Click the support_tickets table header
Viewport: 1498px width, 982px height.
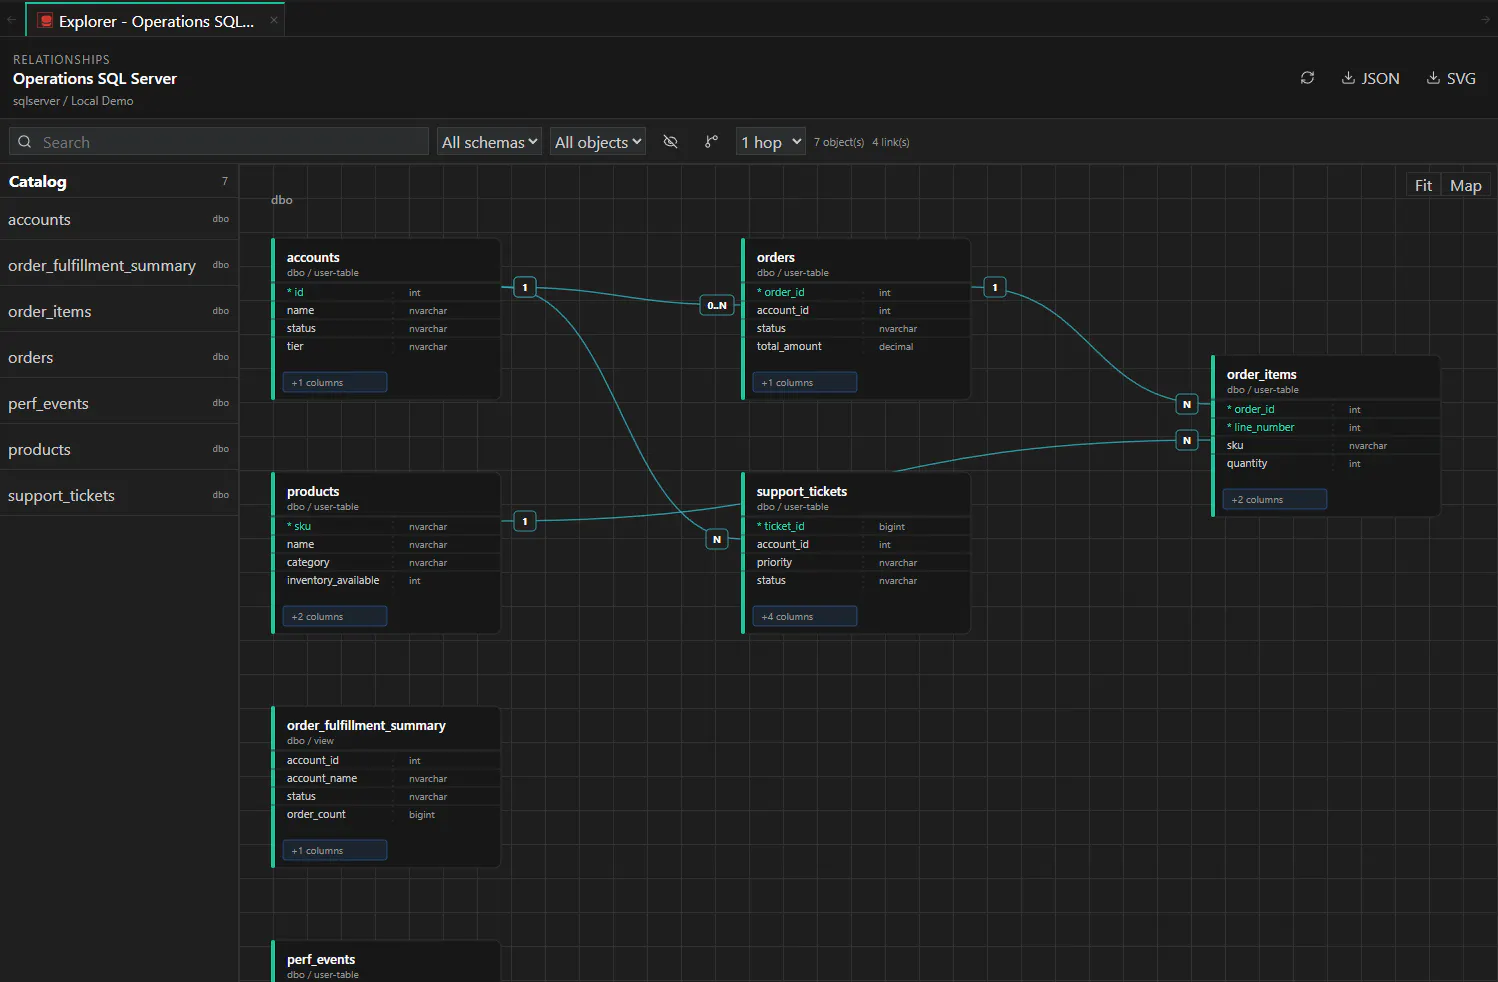coord(857,497)
